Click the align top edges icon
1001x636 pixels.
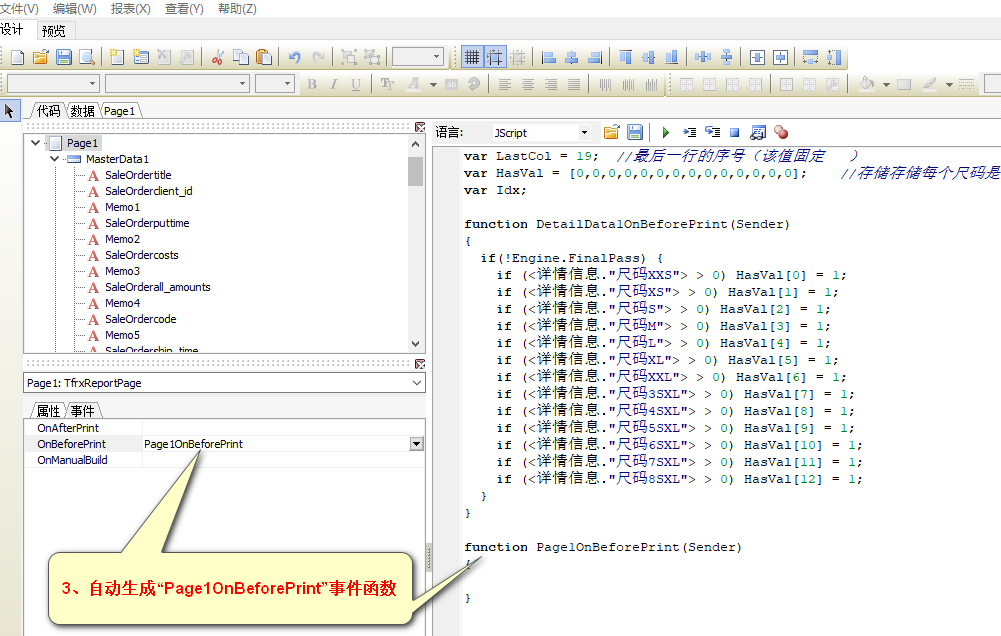pyautogui.click(x=625, y=57)
